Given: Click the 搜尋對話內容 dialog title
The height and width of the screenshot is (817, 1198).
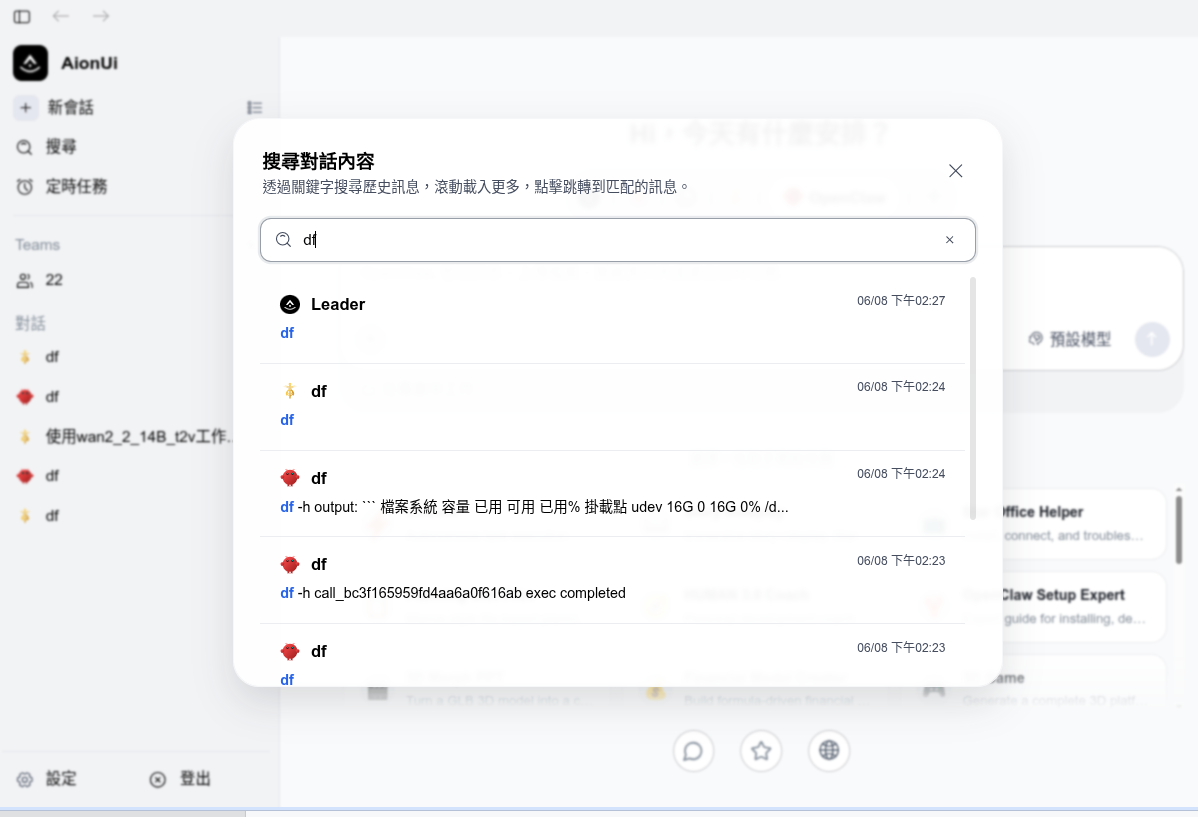Looking at the screenshot, I should pos(319,161).
